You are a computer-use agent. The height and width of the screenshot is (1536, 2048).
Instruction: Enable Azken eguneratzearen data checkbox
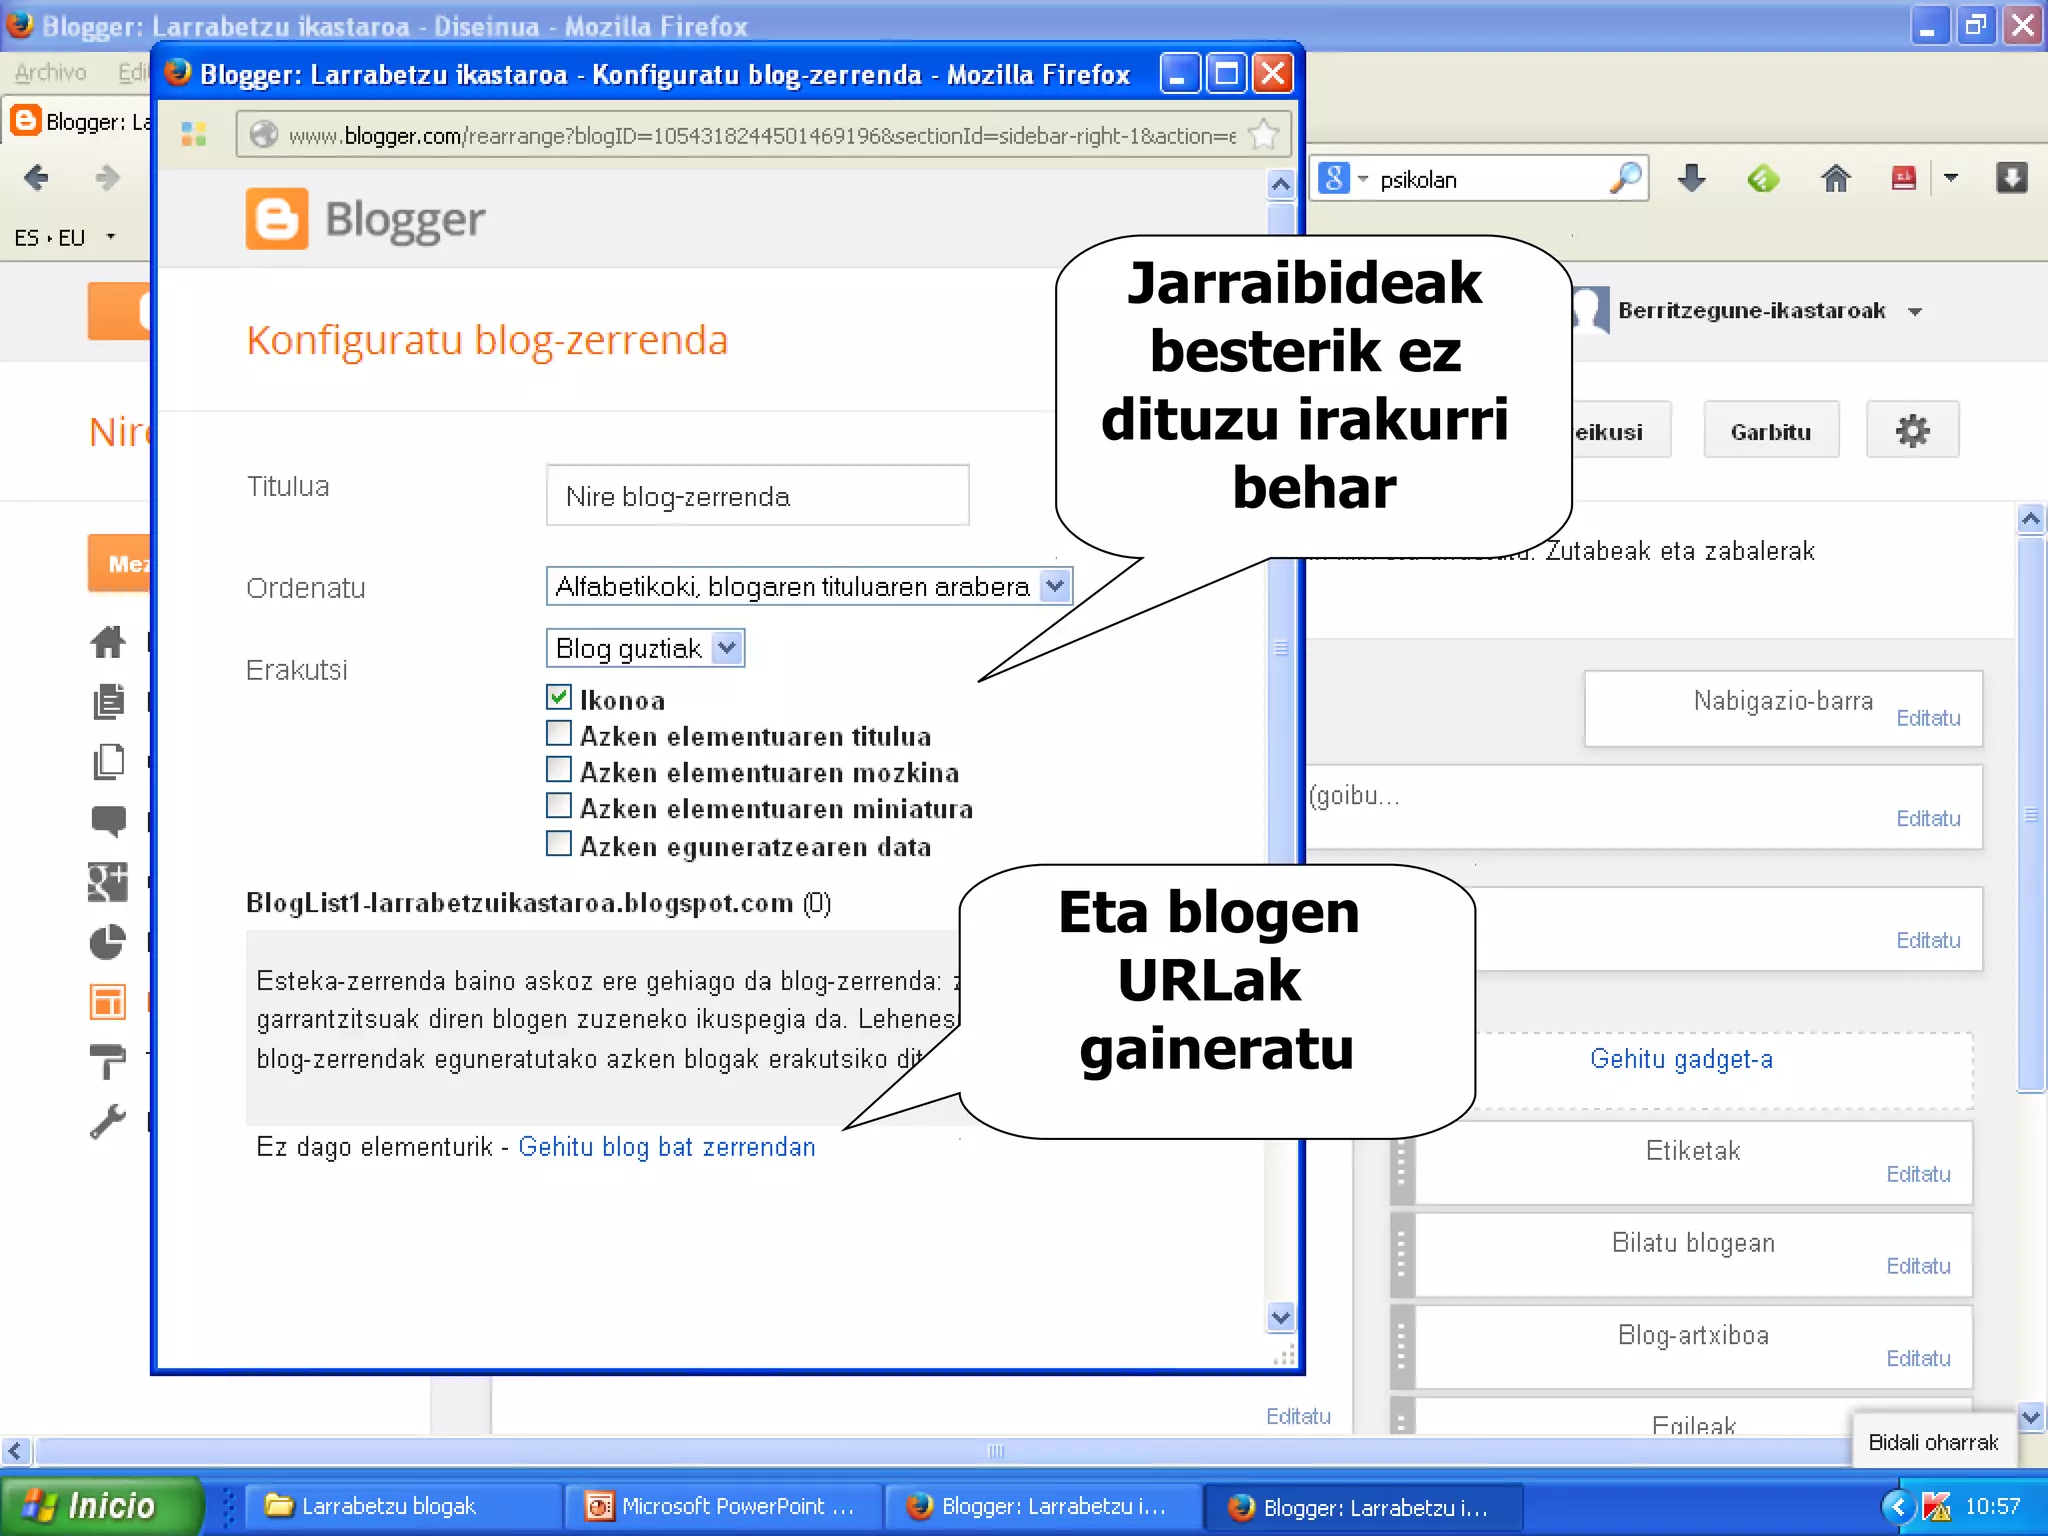tap(559, 844)
